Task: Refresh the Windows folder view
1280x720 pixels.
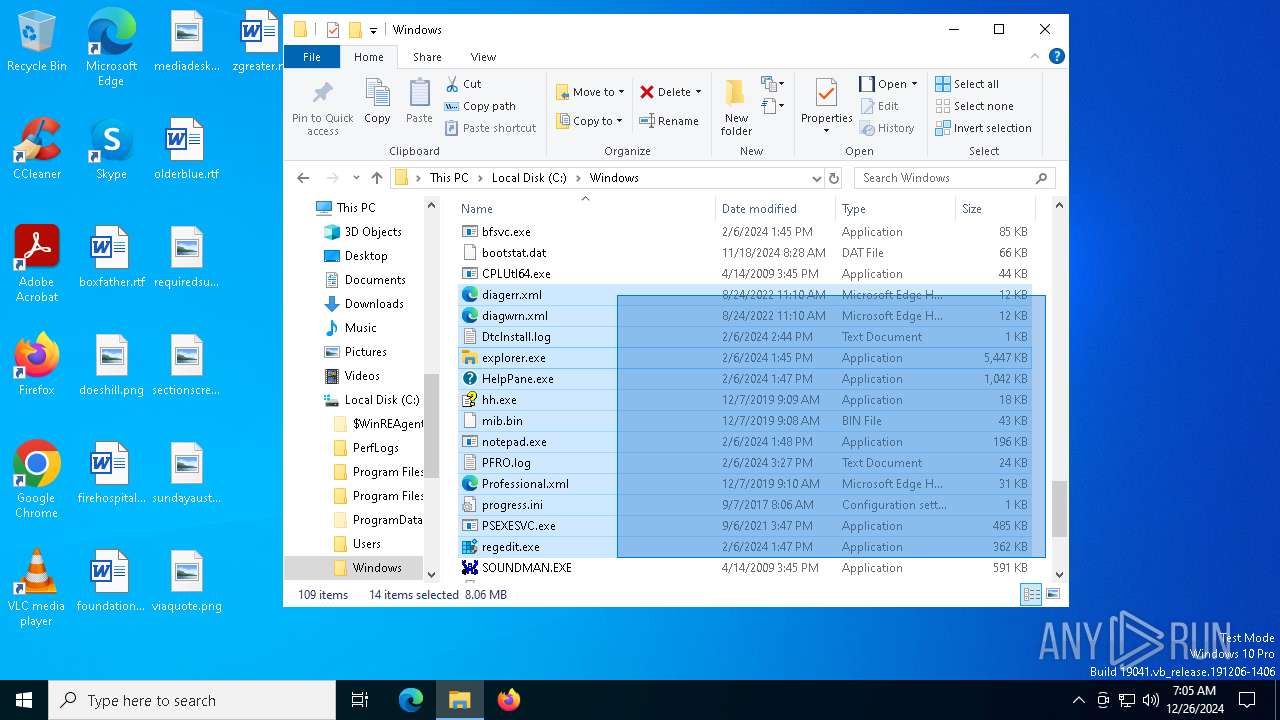Action: (x=834, y=178)
